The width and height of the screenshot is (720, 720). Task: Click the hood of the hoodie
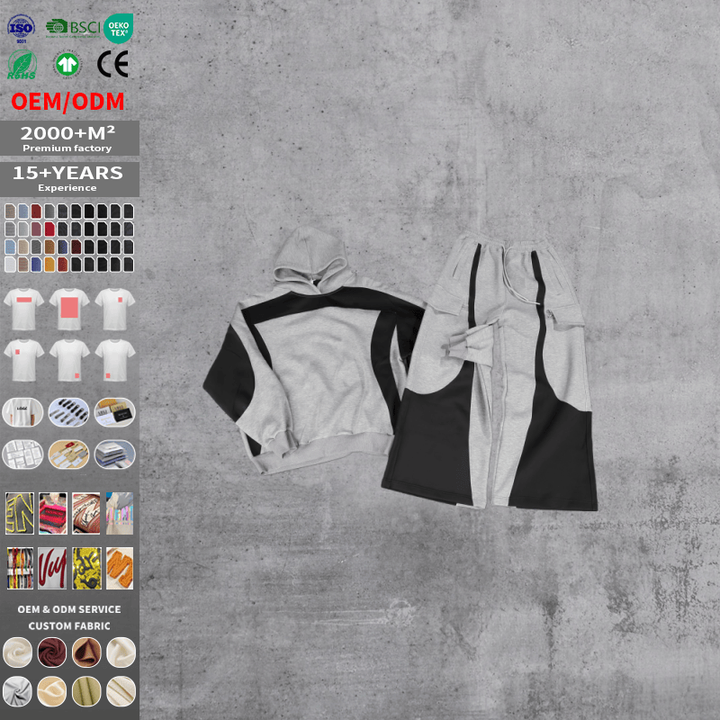[x=310, y=259]
